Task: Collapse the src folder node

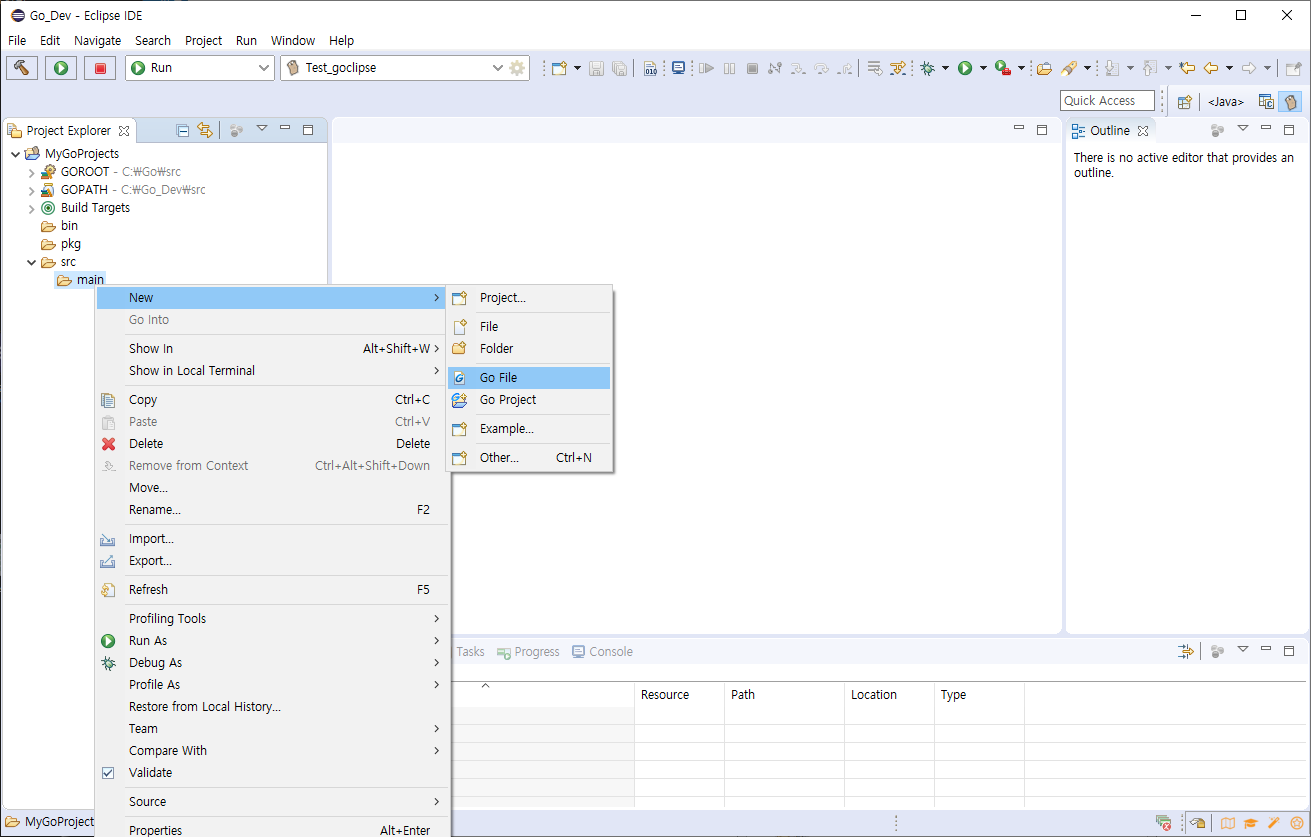Action: (x=31, y=262)
